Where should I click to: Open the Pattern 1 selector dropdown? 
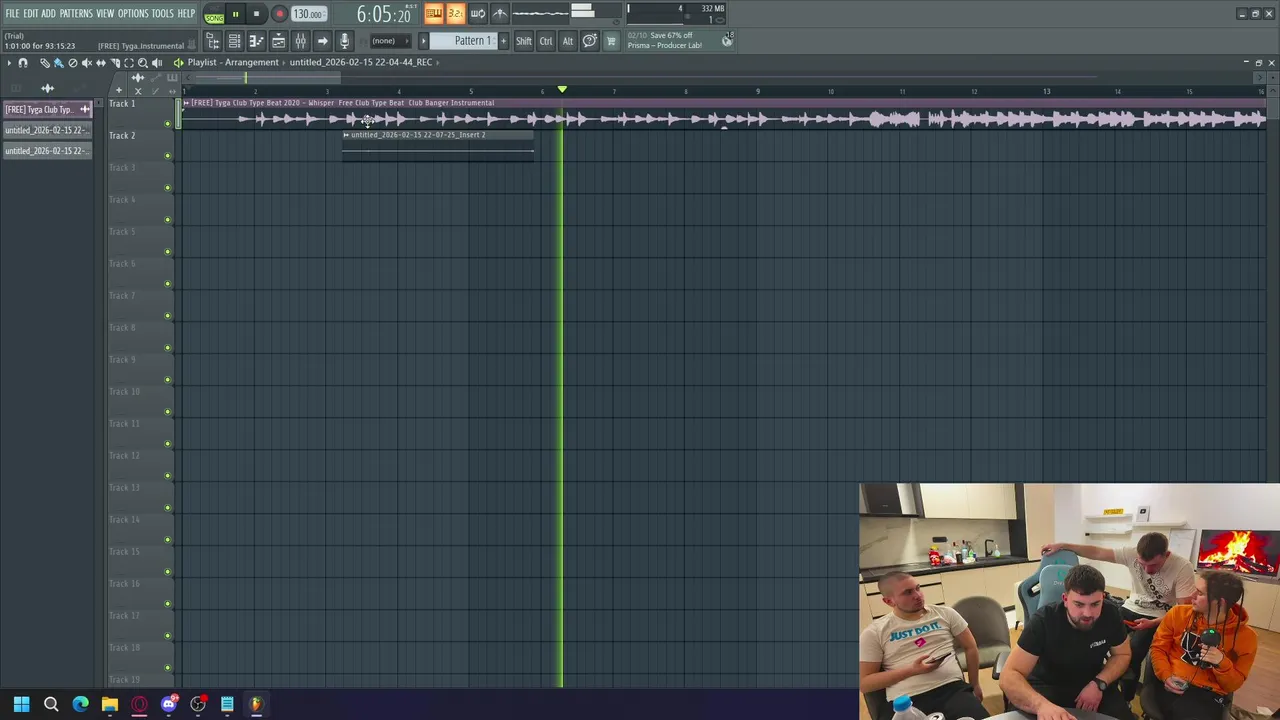(x=463, y=41)
